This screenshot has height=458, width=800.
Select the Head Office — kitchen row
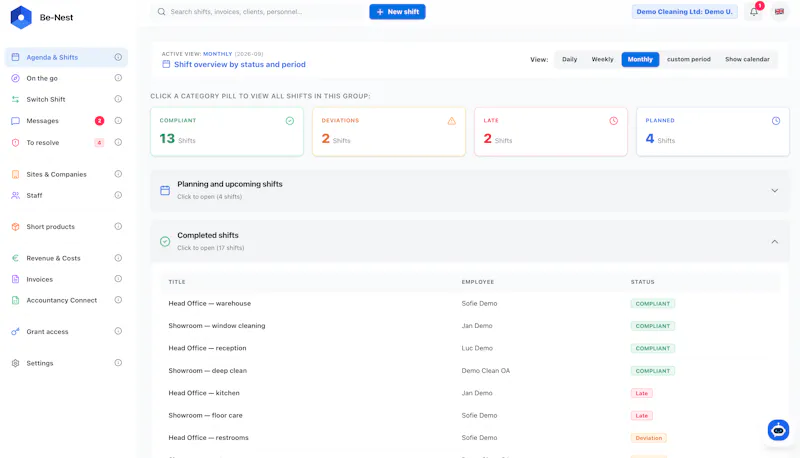click(470, 393)
